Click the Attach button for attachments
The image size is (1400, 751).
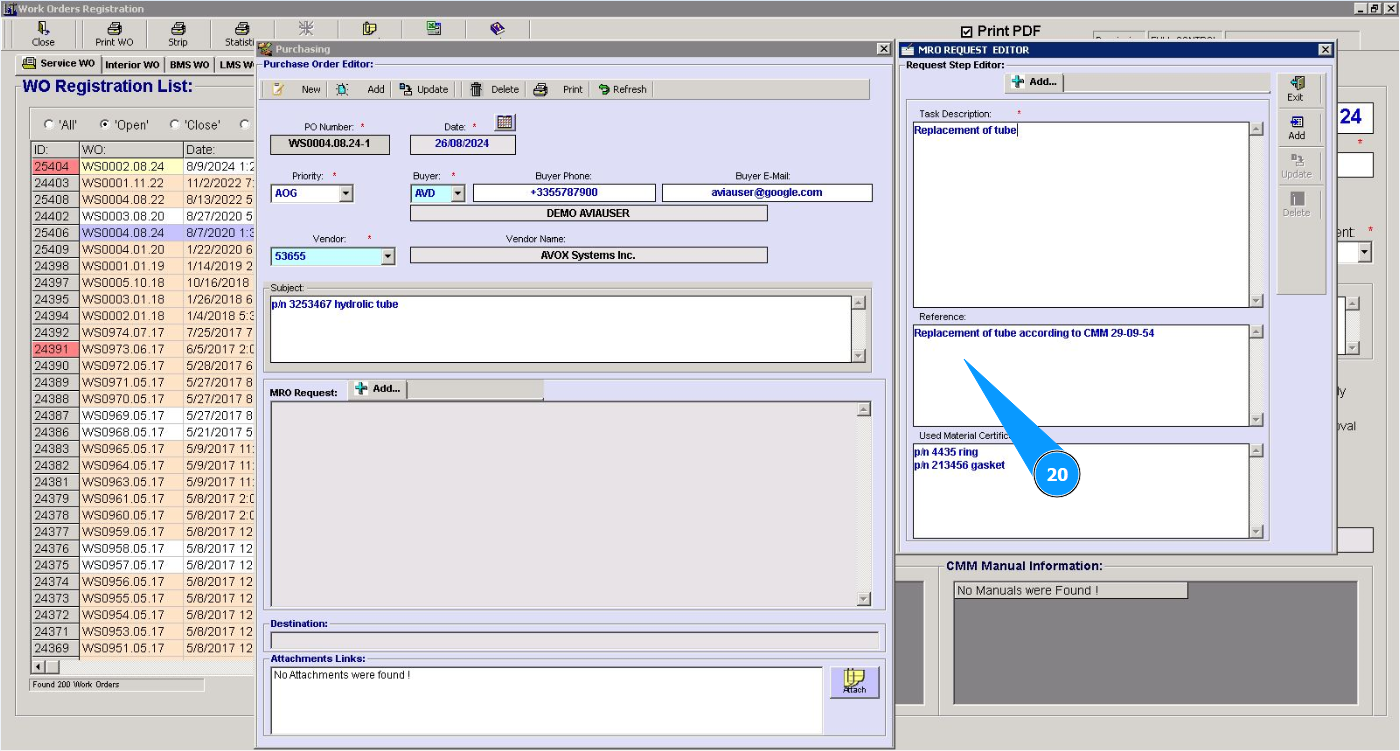pos(854,682)
